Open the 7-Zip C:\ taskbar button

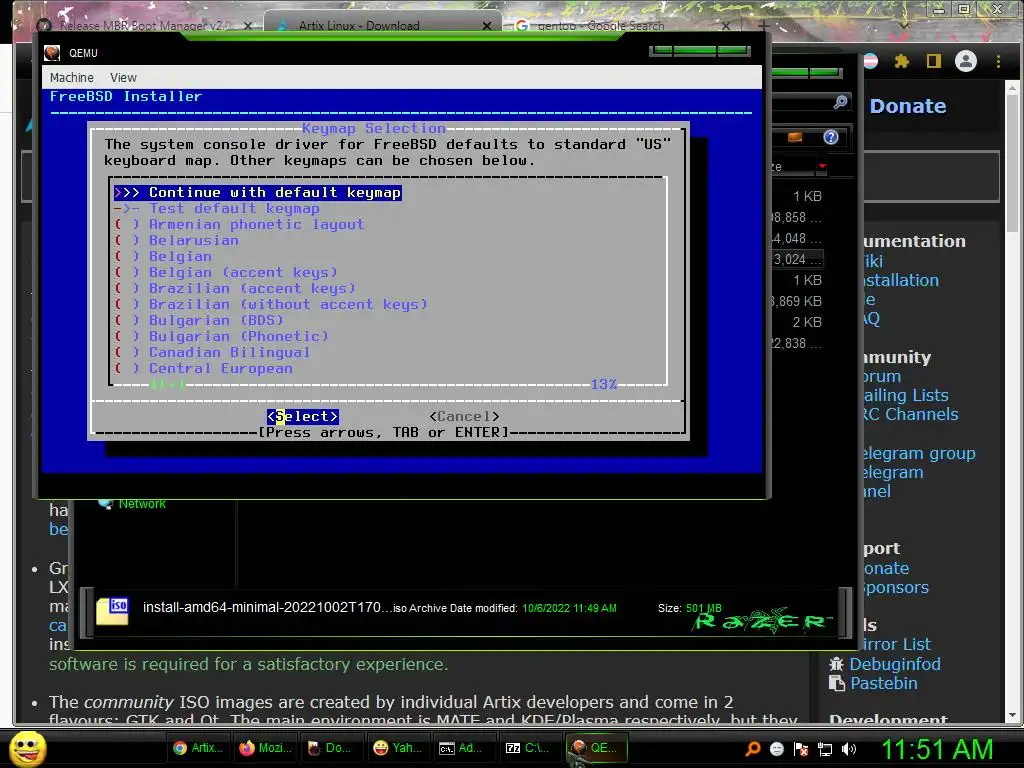530,748
